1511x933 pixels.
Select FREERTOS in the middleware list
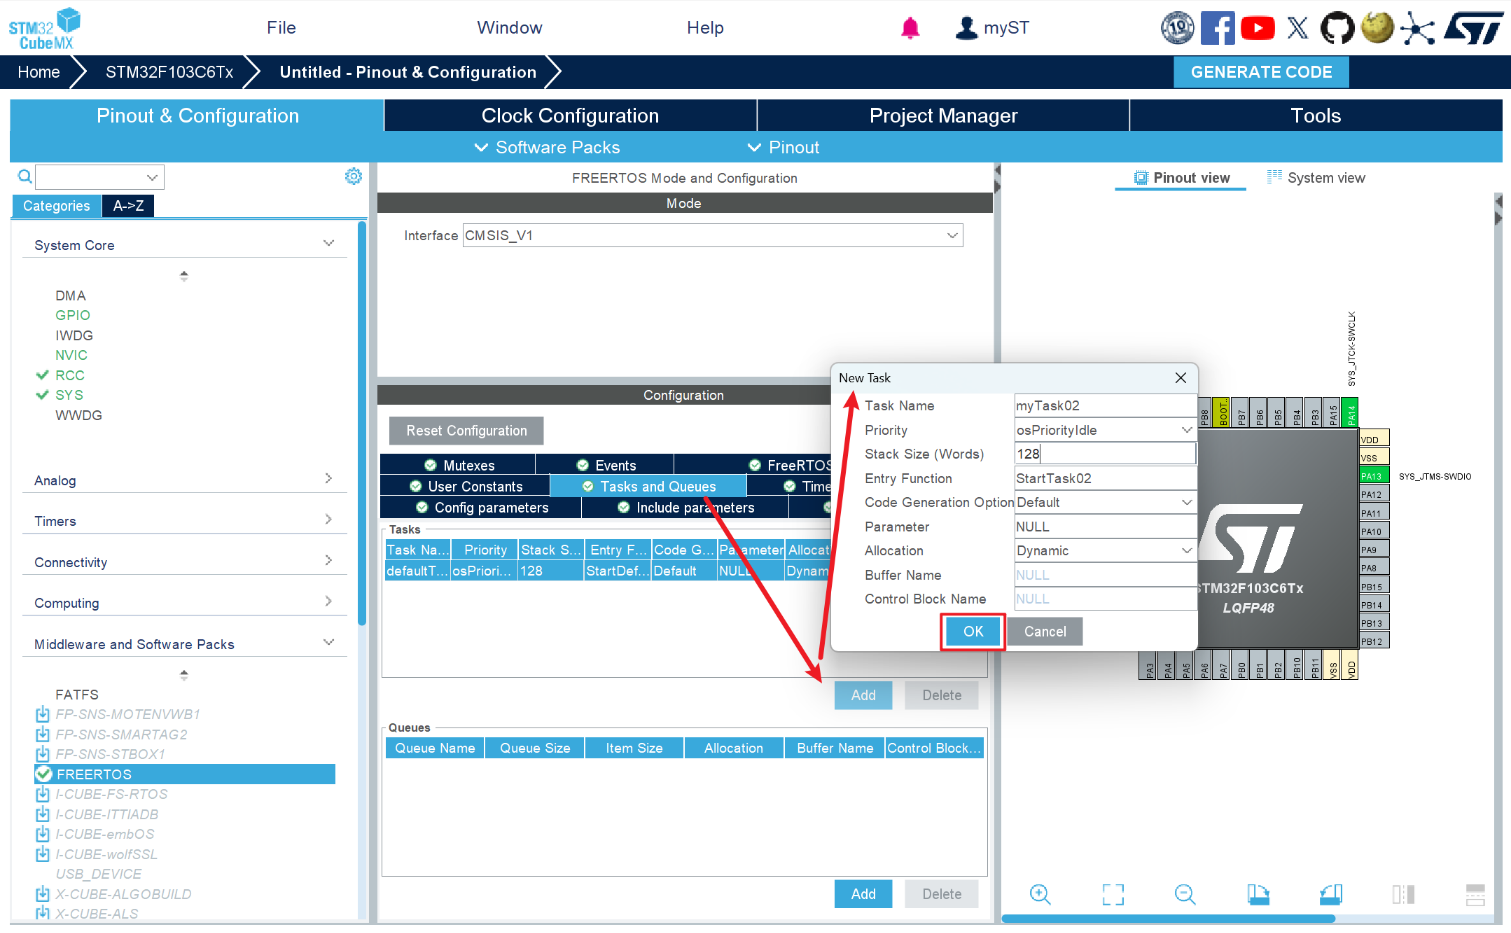184,774
